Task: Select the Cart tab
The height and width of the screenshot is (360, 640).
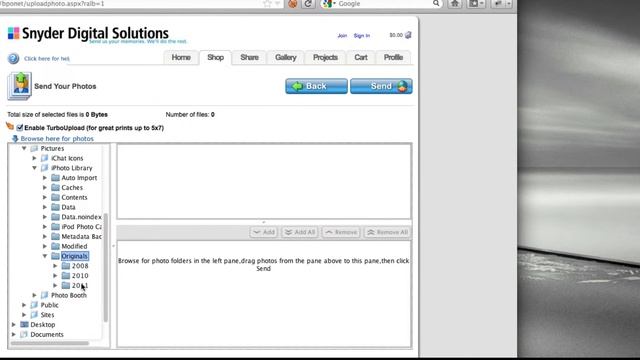Action: (x=360, y=58)
